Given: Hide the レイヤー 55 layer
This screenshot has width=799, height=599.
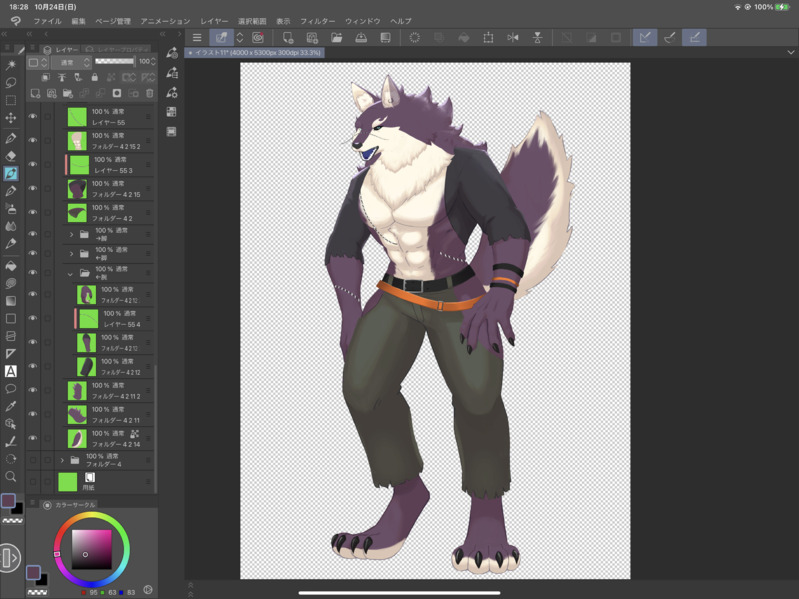Looking at the screenshot, I should (x=33, y=117).
